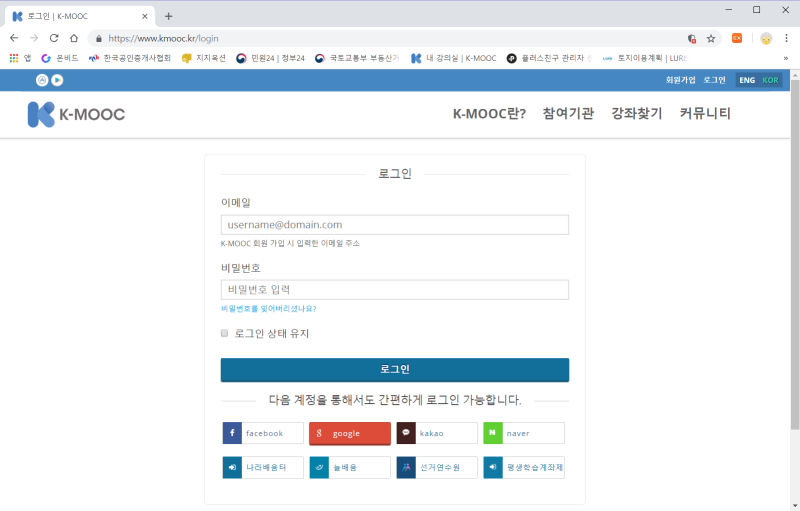Bookmark this page with the star icon

pos(711,39)
